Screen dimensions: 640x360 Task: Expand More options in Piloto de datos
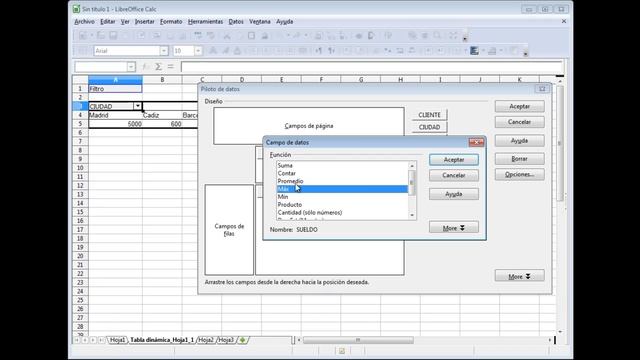[x=519, y=276]
